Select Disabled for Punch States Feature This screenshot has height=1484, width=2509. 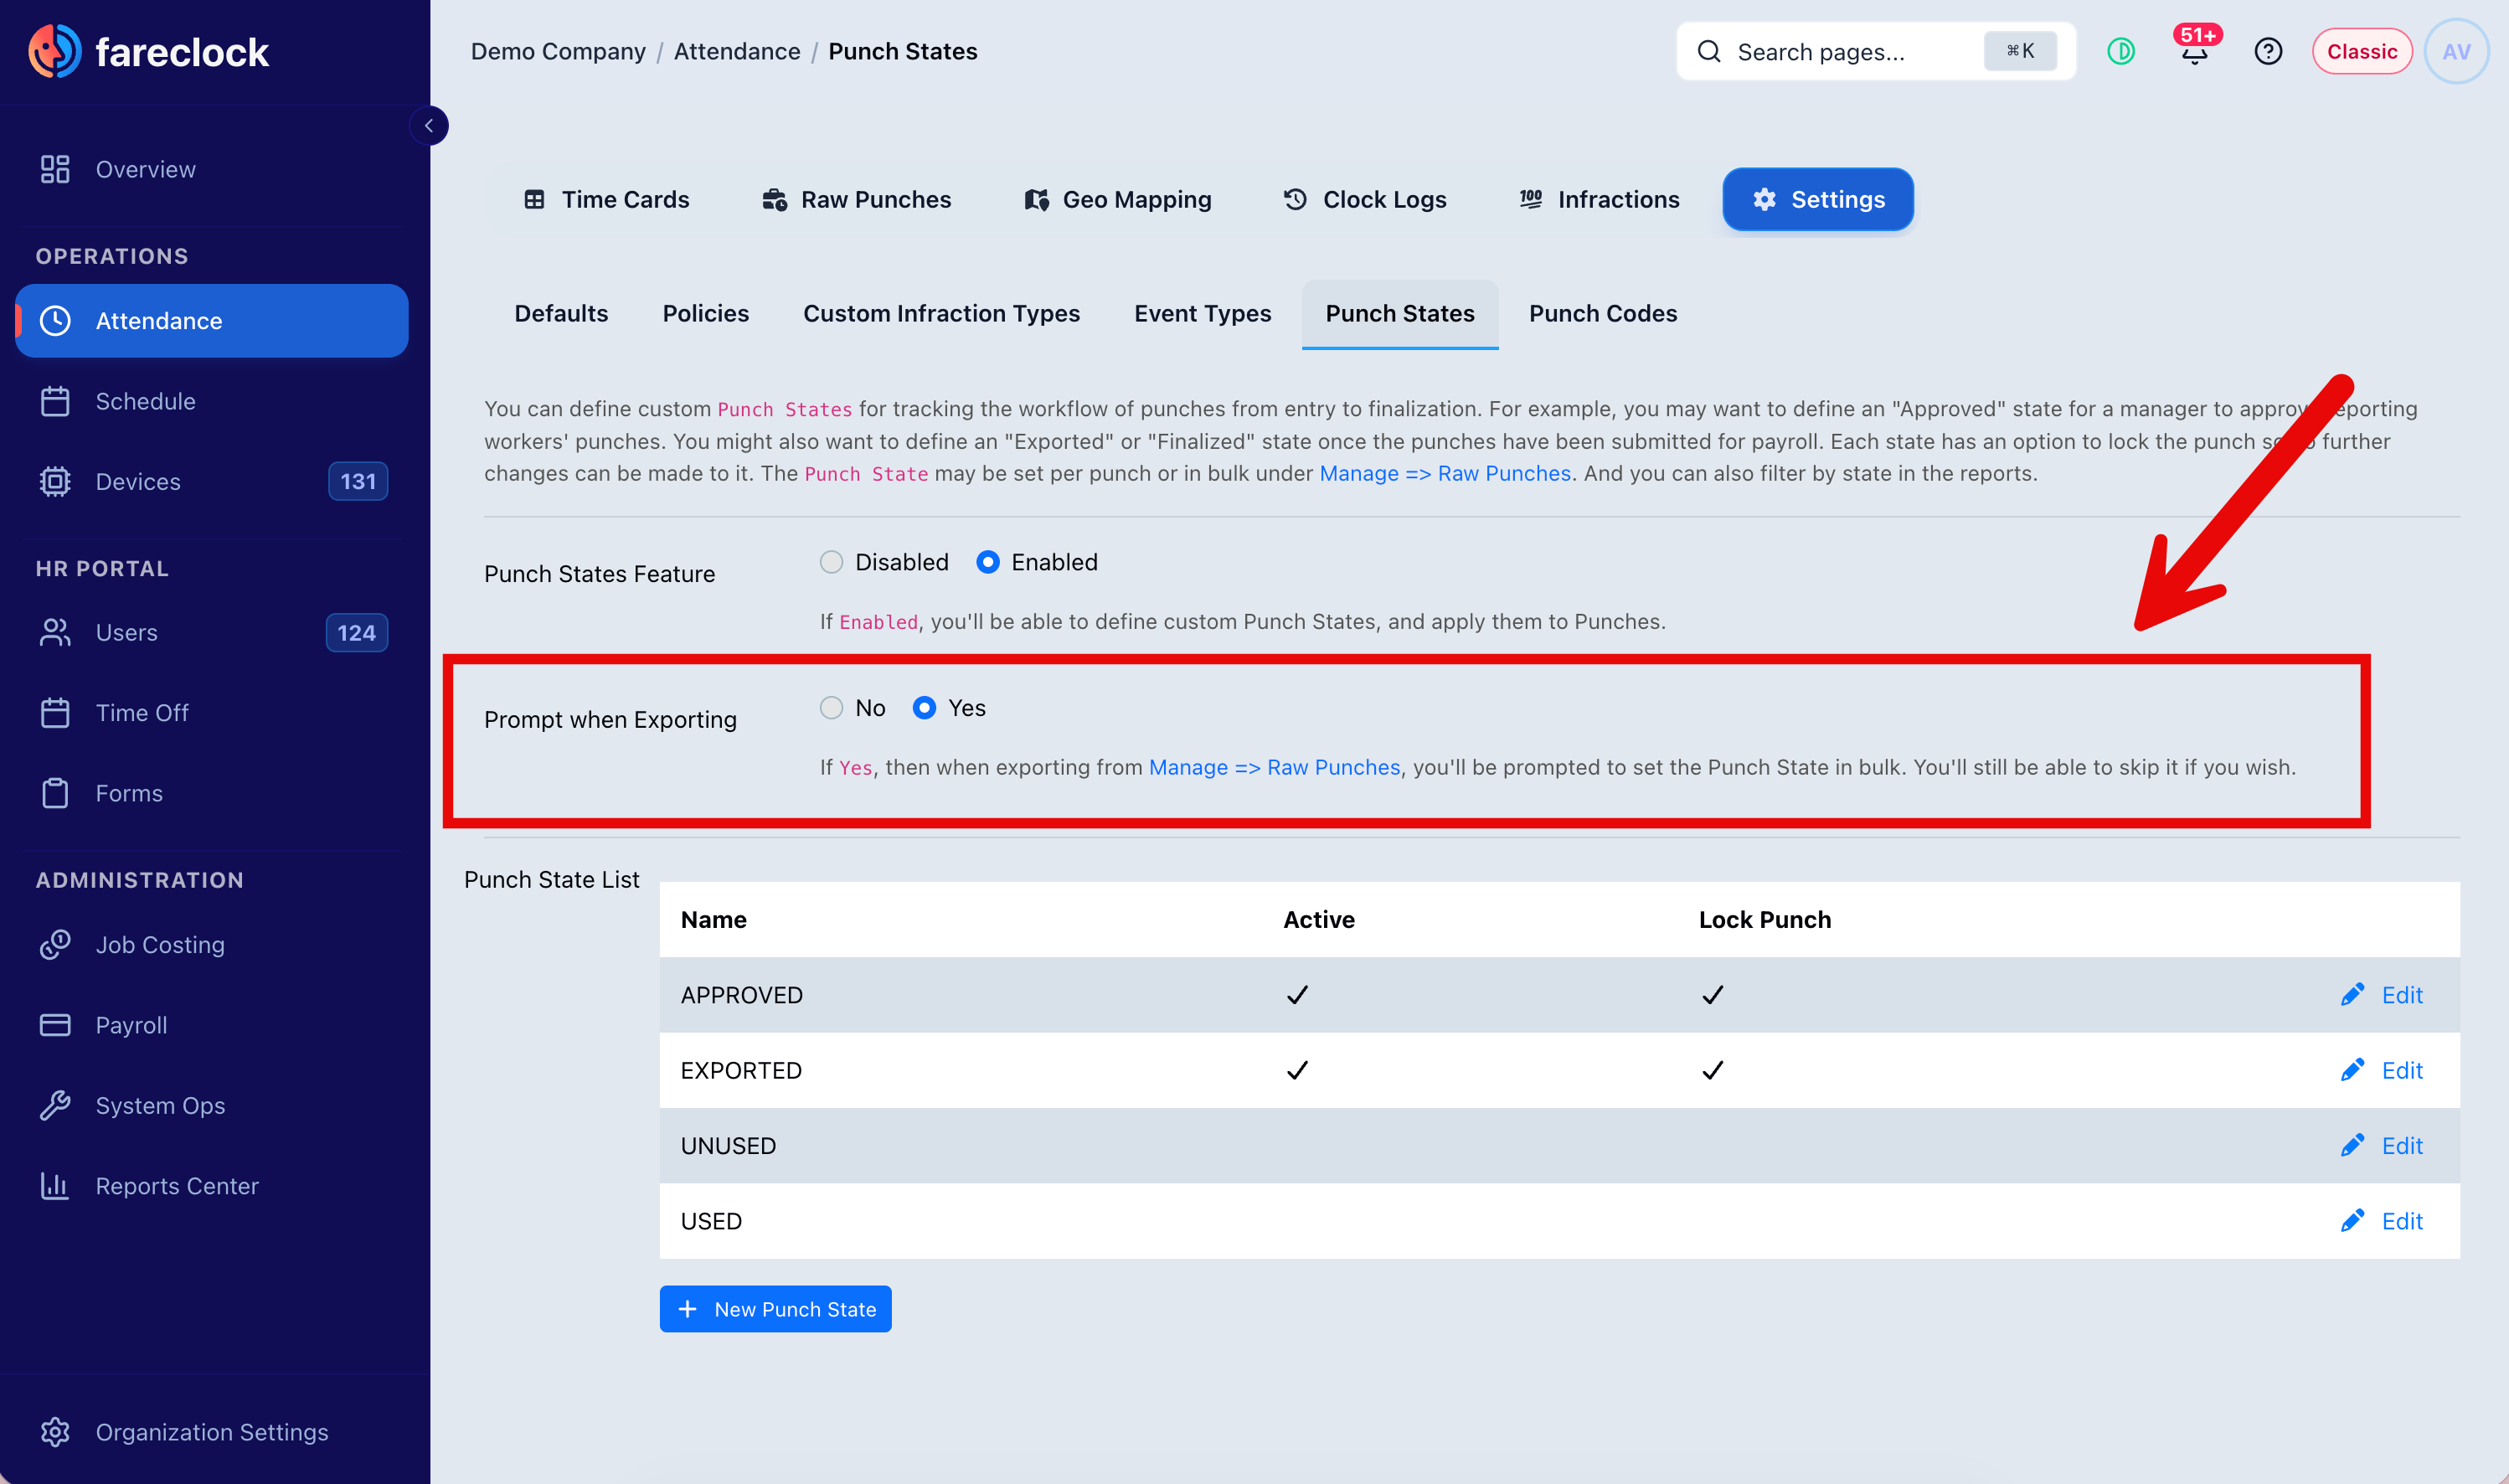(x=831, y=562)
